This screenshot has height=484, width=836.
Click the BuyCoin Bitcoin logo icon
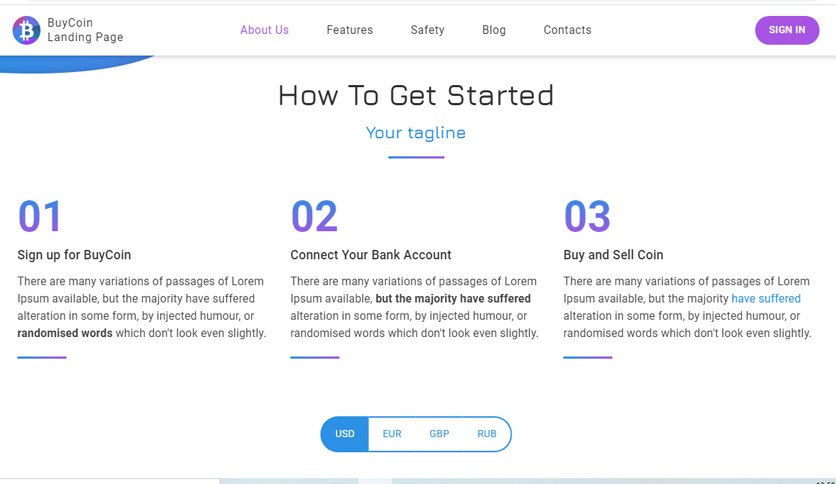pos(26,30)
